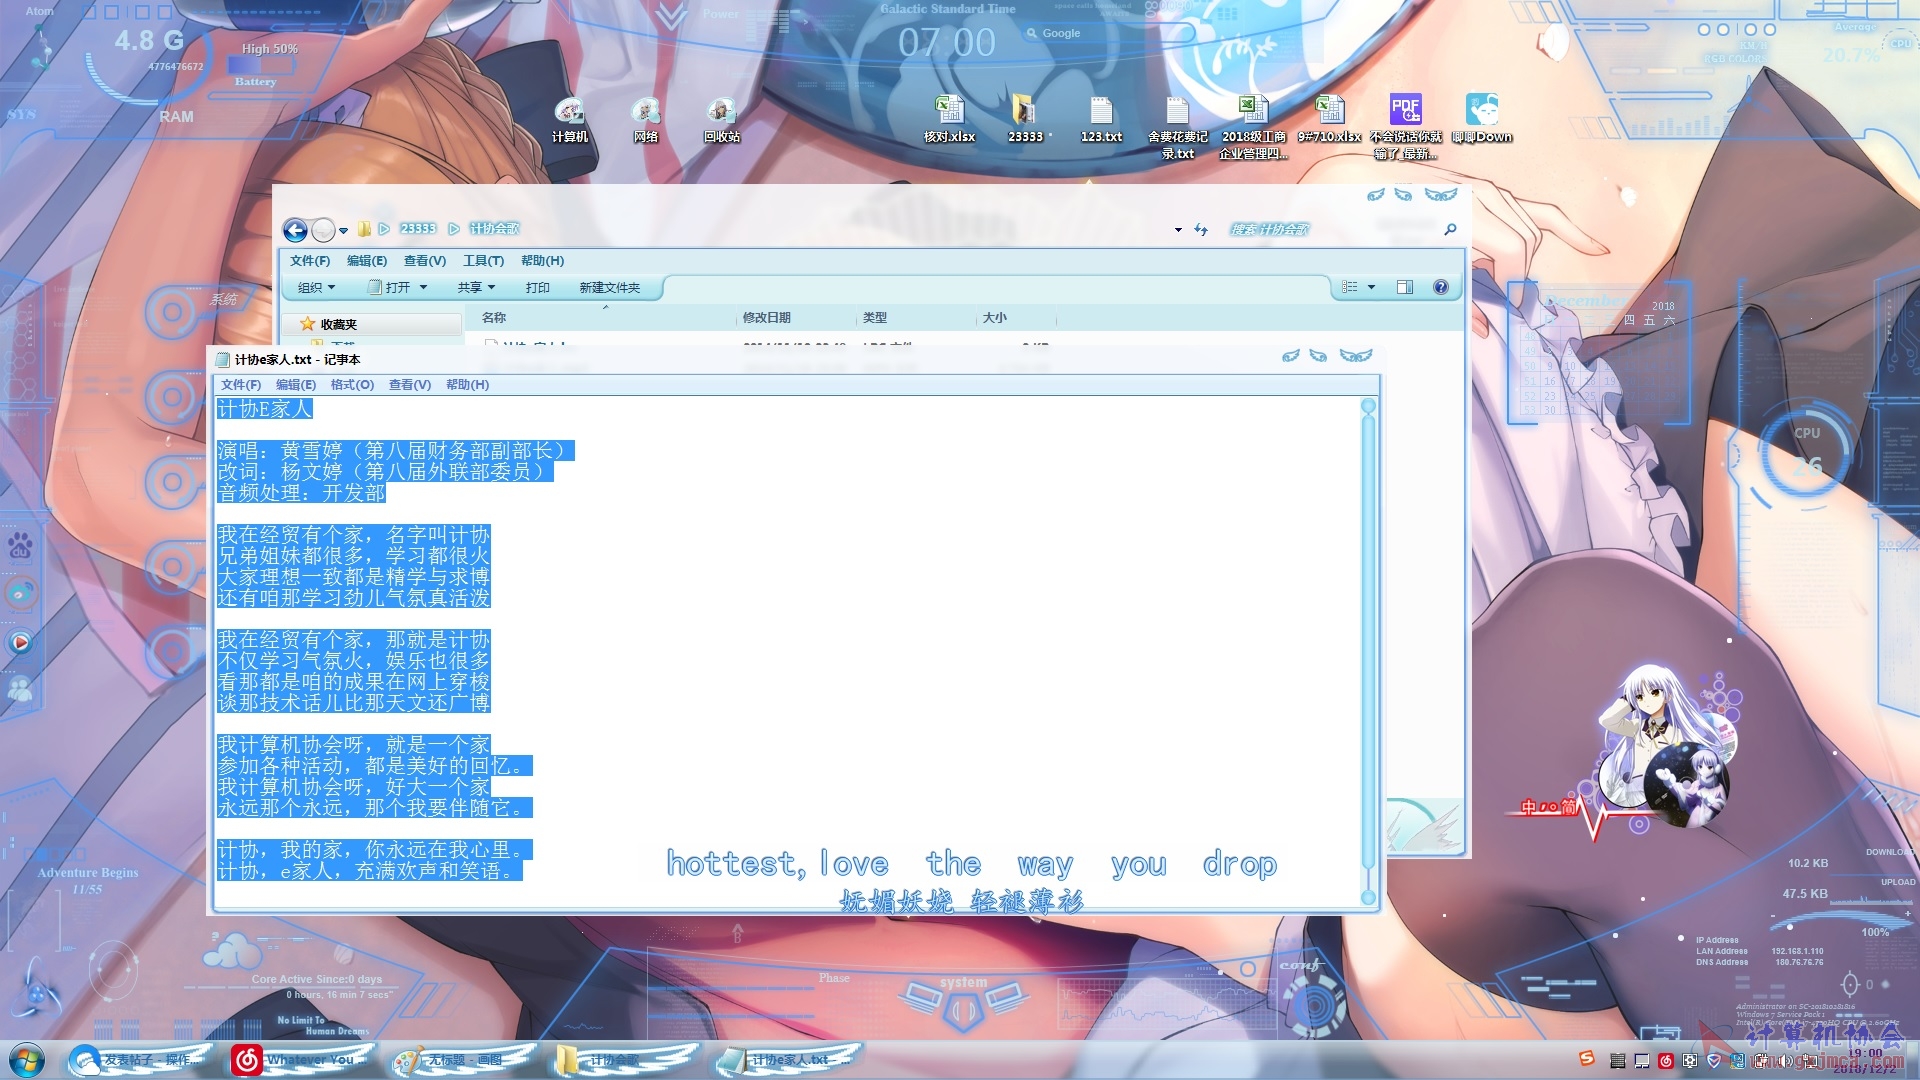Open recent pages dropdown beside forward button
Viewport: 1920px width, 1080px height.
pyautogui.click(x=343, y=231)
